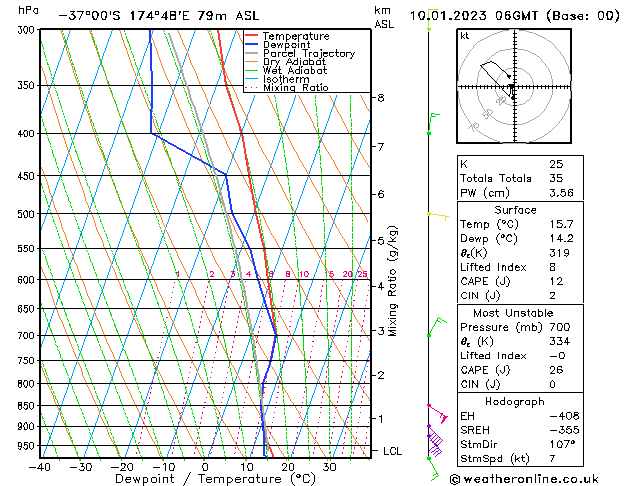
Task: Click the Most Unstable Pressure value 700
Action: point(560,327)
